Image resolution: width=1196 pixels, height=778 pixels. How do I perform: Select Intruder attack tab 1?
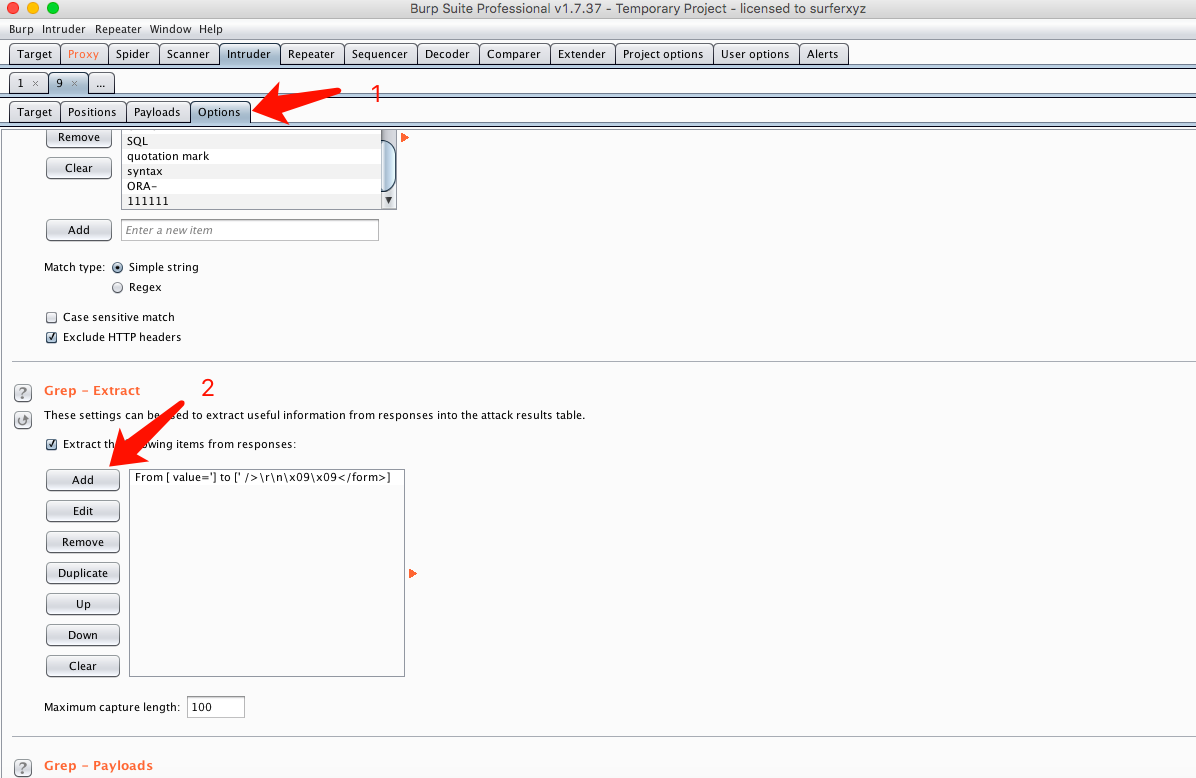point(21,83)
